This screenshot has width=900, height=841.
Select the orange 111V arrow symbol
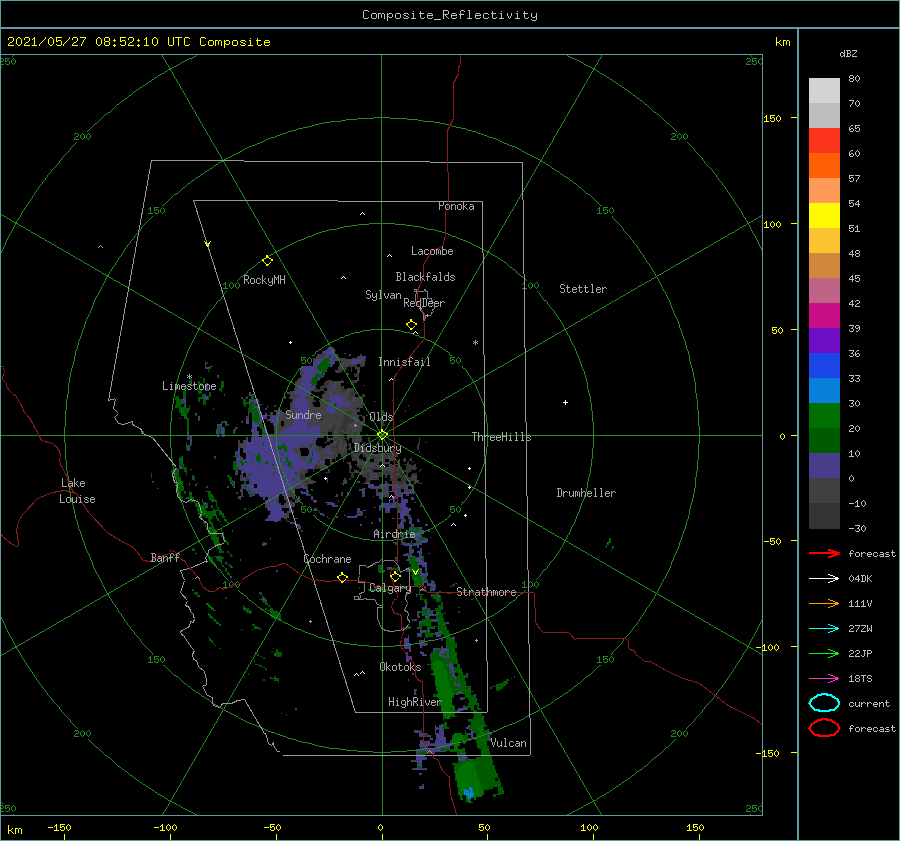pyautogui.click(x=824, y=603)
